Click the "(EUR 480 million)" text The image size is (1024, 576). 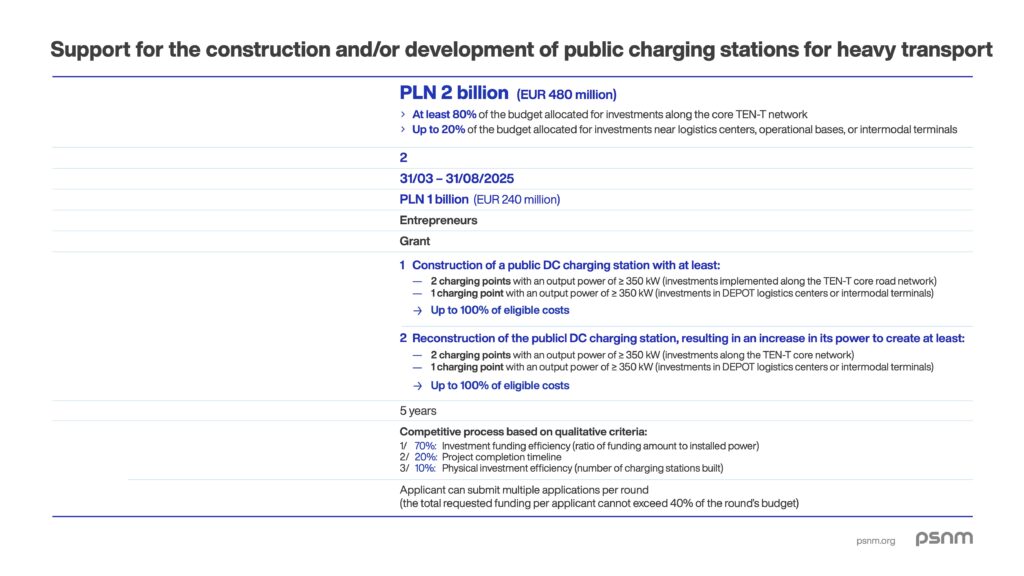(566, 95)
